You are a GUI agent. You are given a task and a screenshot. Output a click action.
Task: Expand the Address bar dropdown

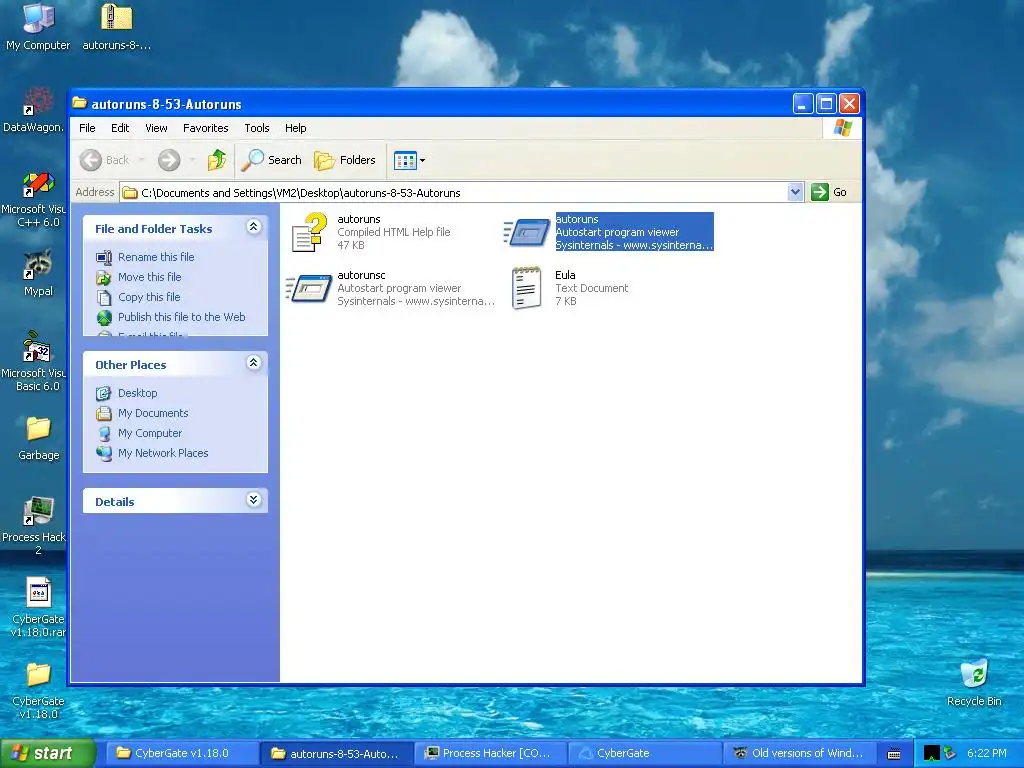click(x=795, y=192)
